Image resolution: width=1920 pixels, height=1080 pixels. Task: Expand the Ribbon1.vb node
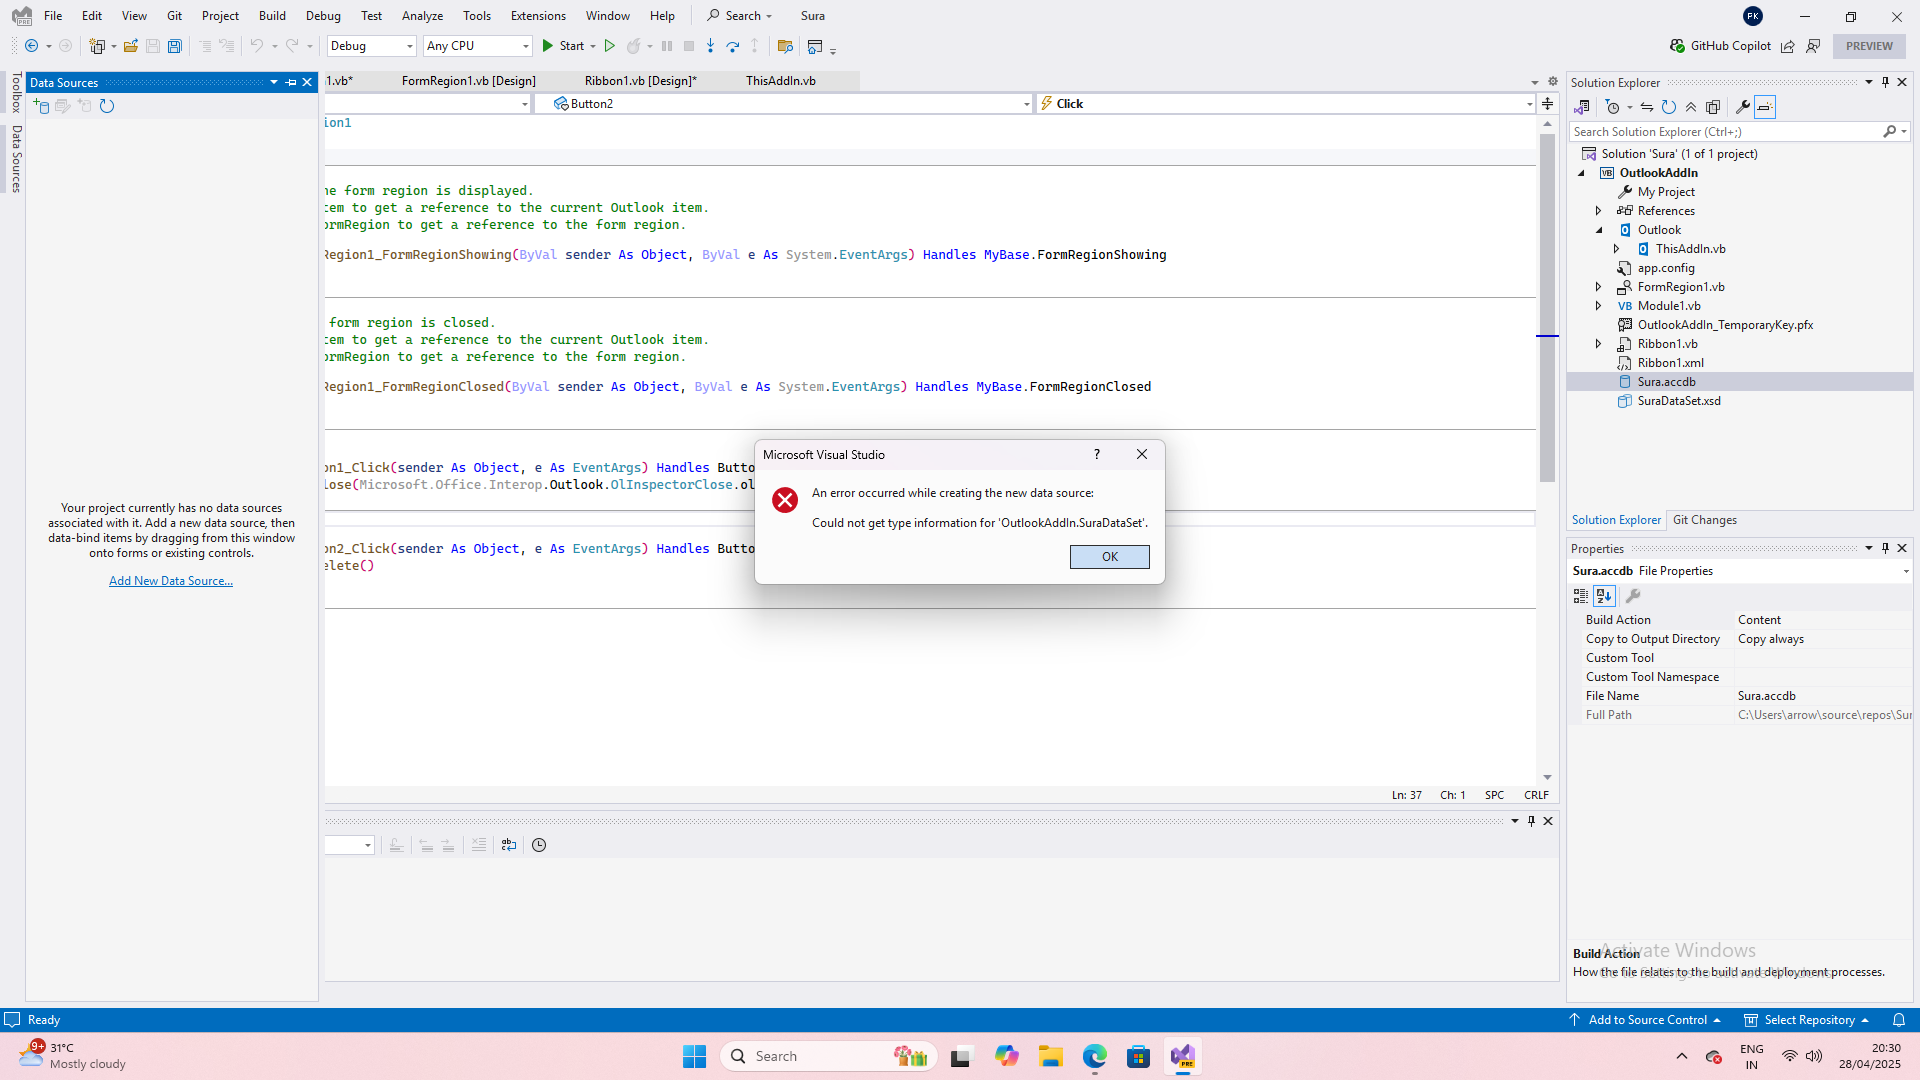tap(1599, 344)
